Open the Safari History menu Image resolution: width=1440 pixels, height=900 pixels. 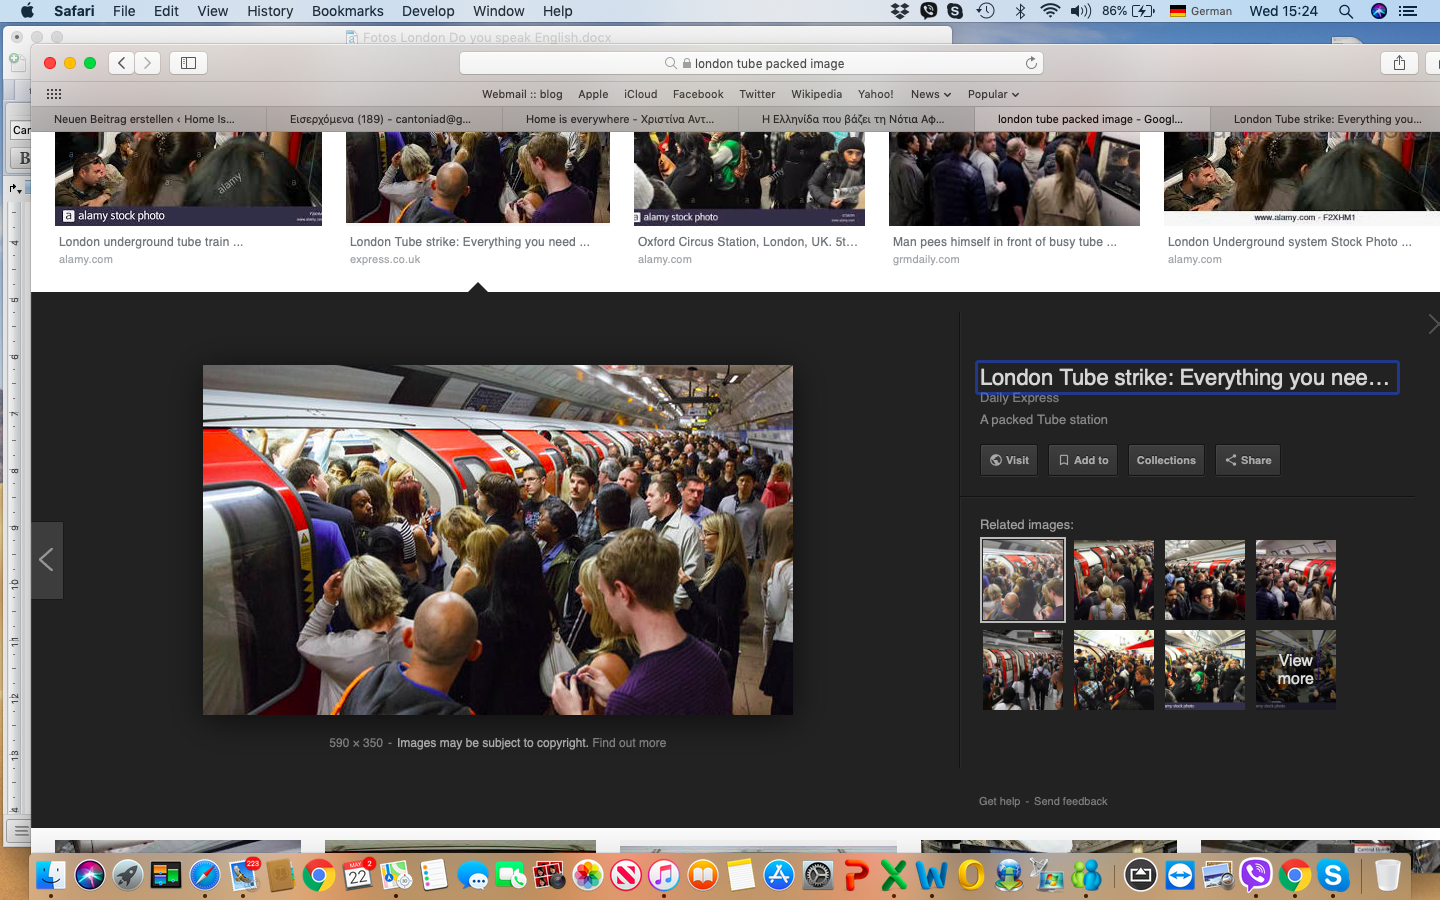(270, 11)
